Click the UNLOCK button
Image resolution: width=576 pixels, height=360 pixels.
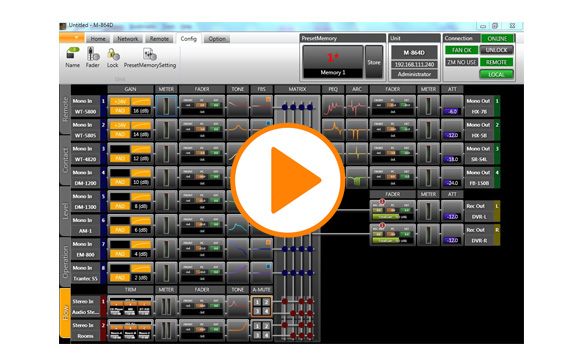click(x=496, y=50)
